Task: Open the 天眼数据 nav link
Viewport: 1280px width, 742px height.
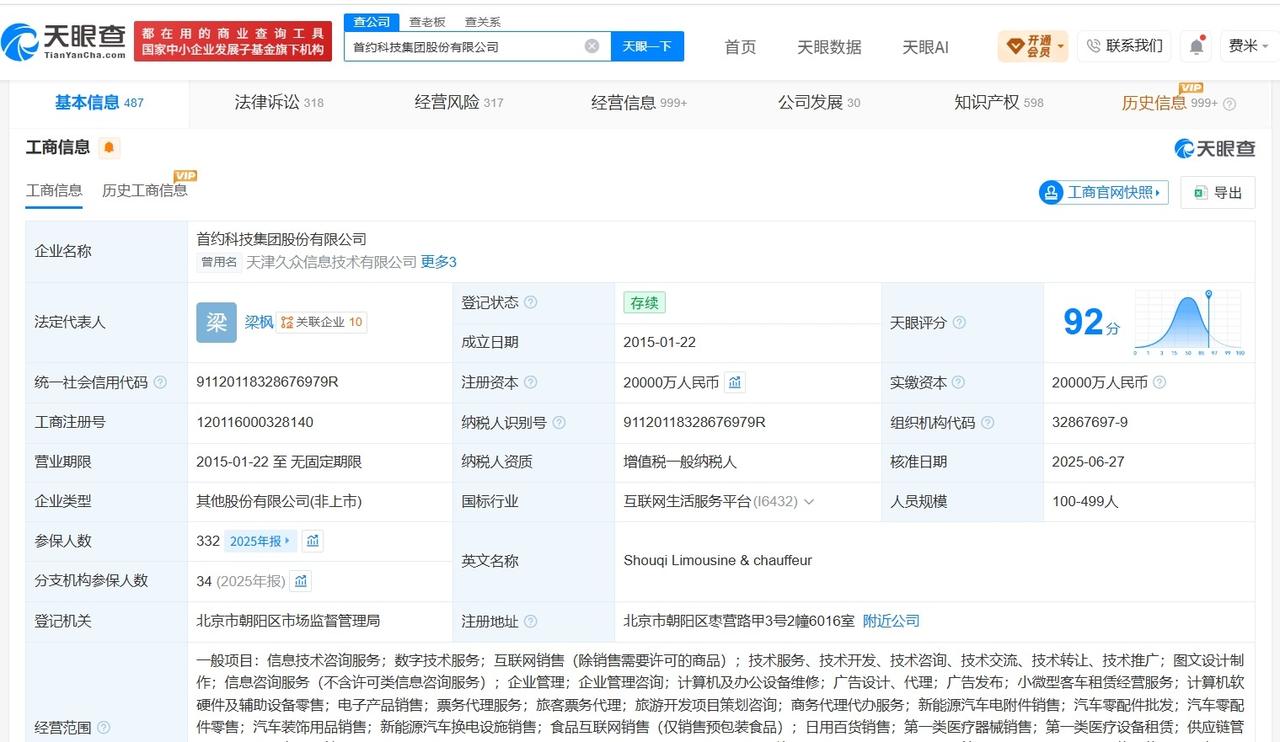Action: 829,47
